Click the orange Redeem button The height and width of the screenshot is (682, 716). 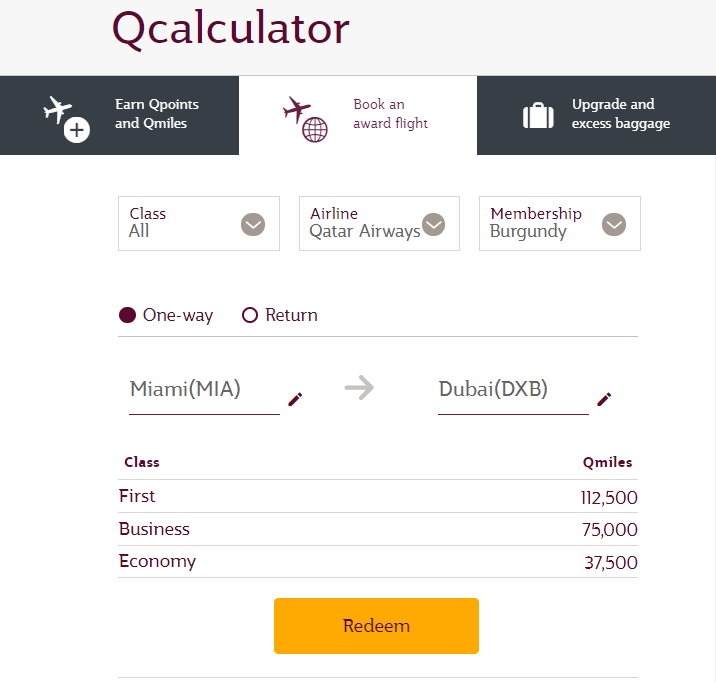(x=376, y=626)
